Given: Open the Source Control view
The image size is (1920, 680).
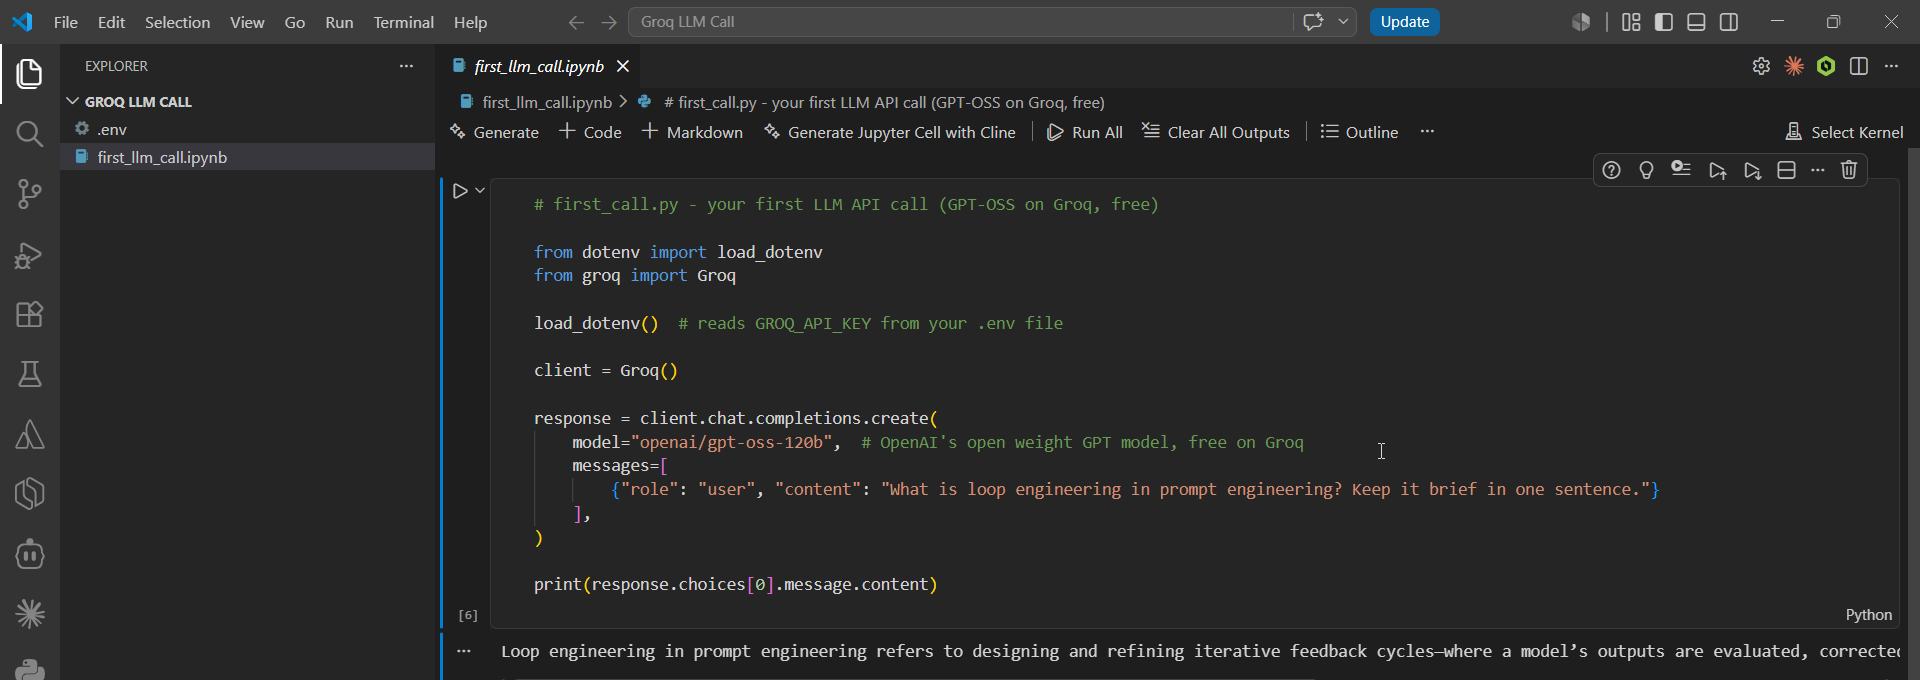Looking at the screenshot, I should pyautogui.click(x=29, y=194).
